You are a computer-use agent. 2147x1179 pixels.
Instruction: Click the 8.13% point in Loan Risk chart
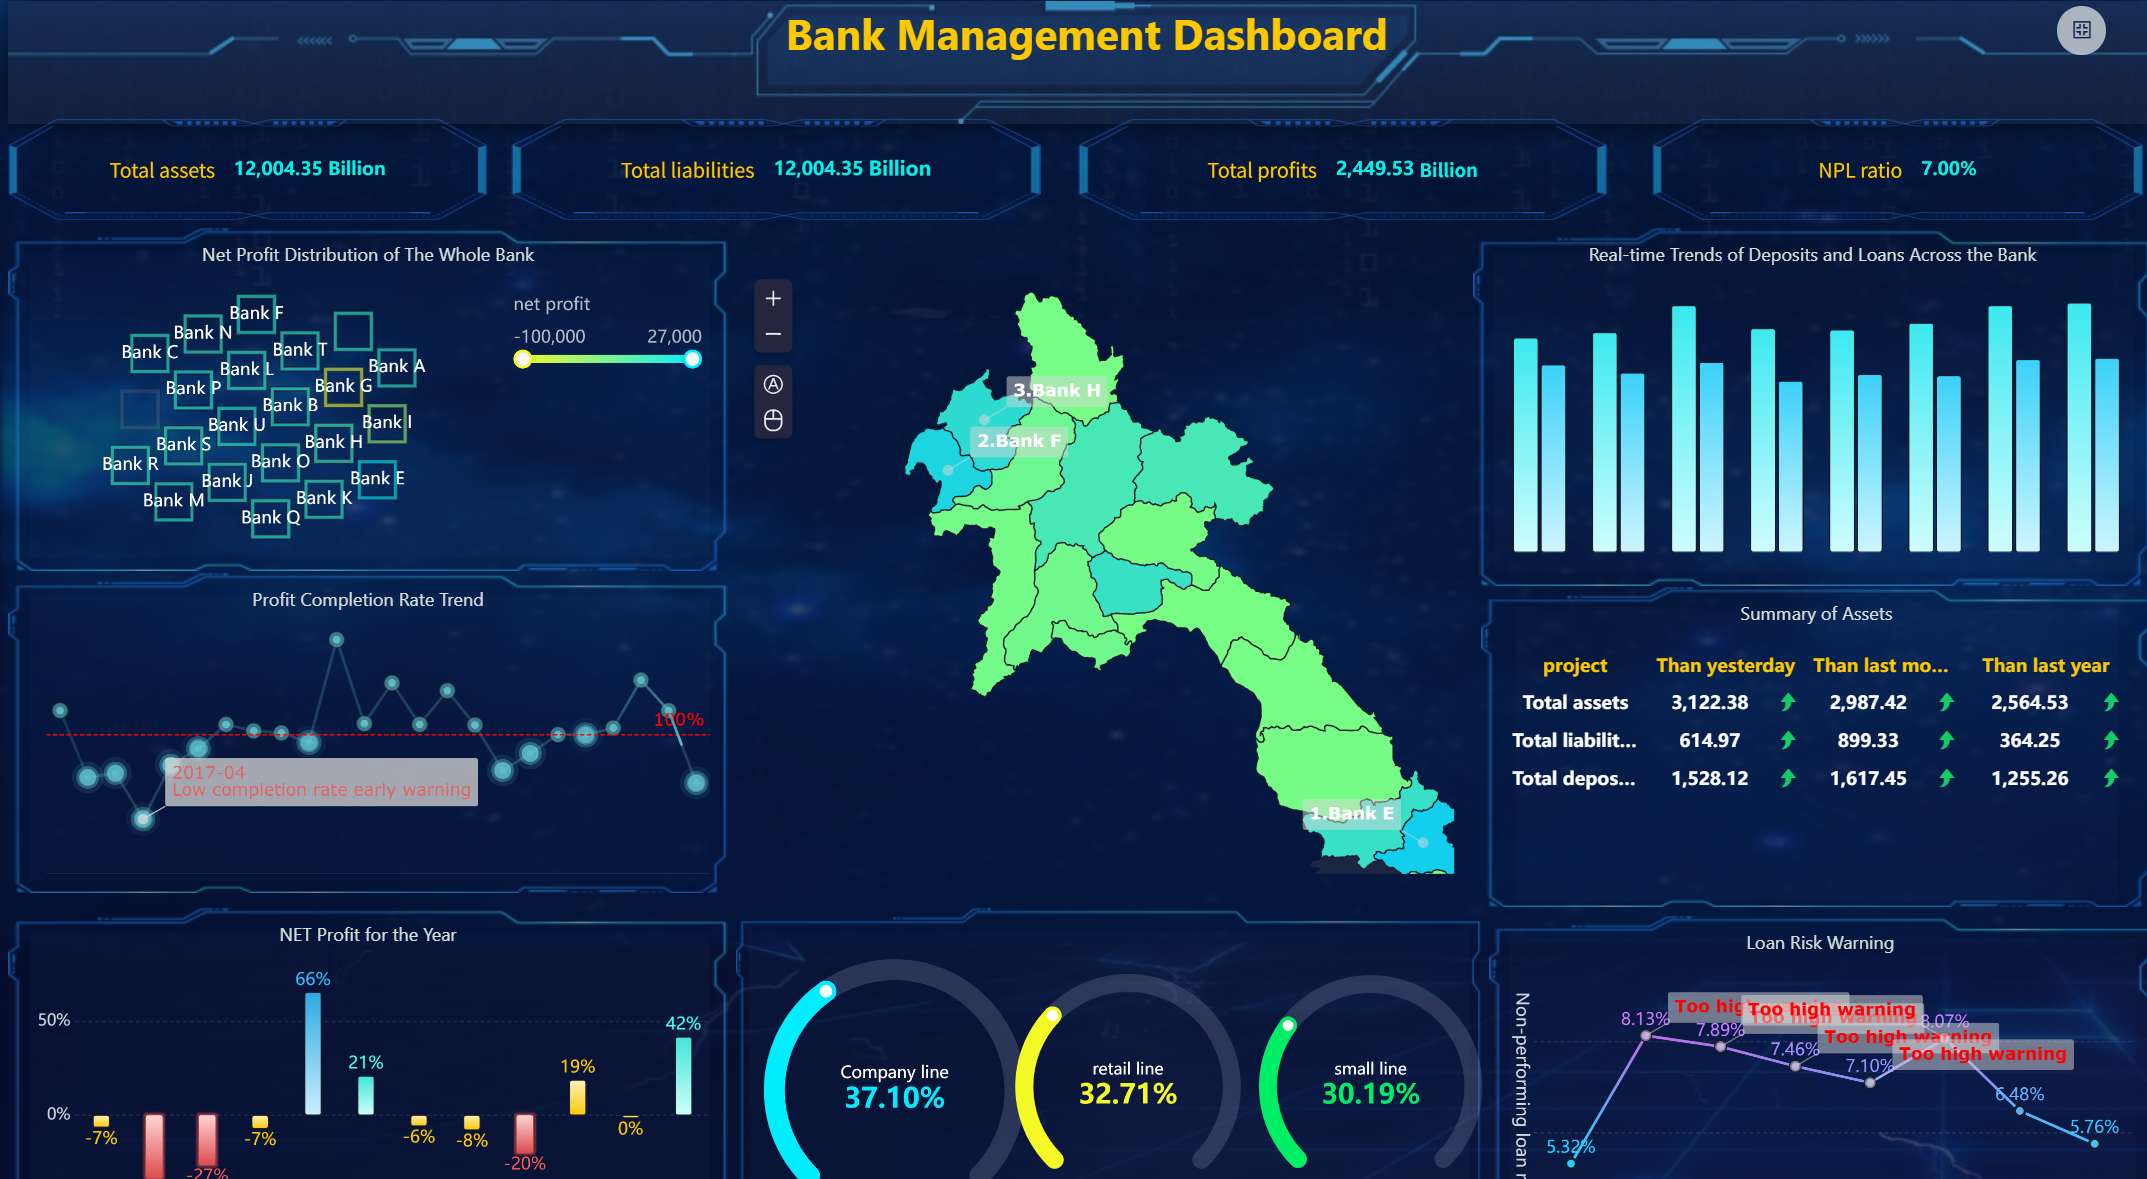point(1646,1036)
